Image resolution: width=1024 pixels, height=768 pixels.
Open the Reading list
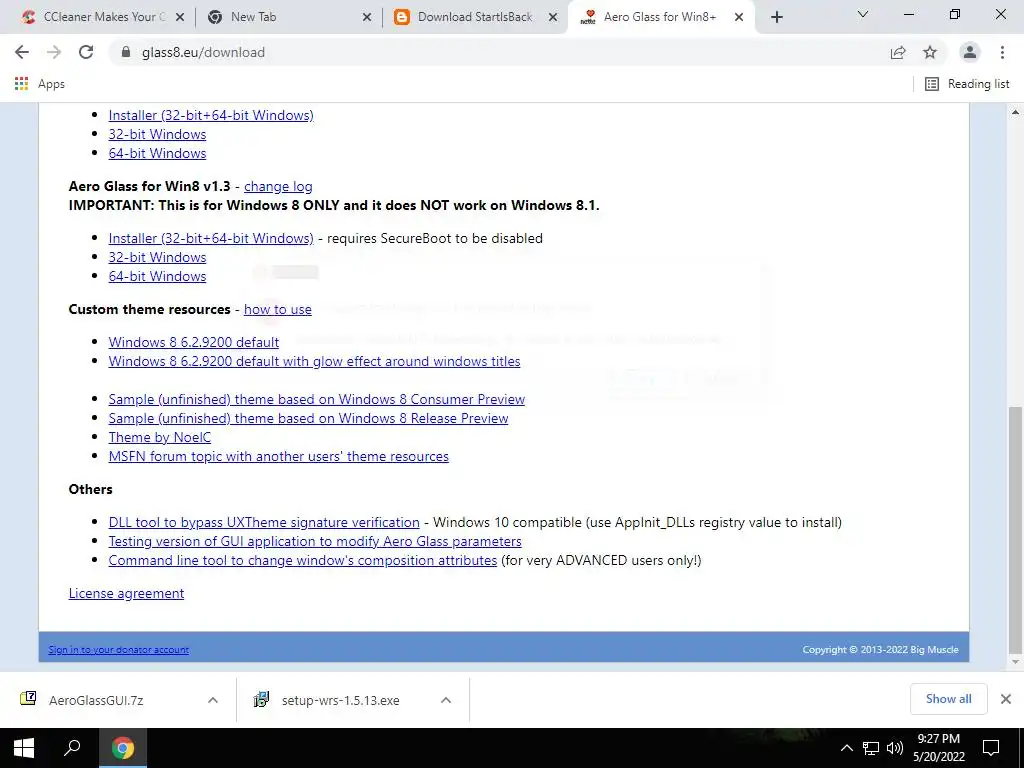967,84
